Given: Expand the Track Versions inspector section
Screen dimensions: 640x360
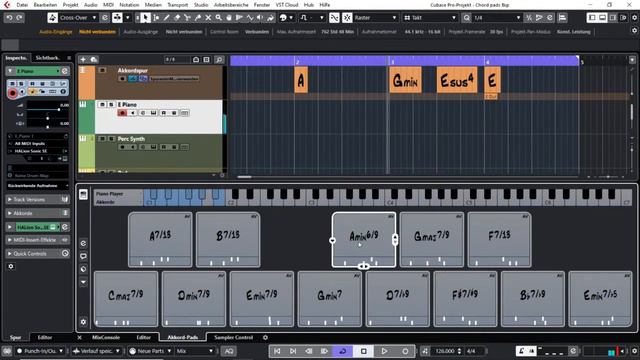Looking at the screenshot, I should coord(37,200).
